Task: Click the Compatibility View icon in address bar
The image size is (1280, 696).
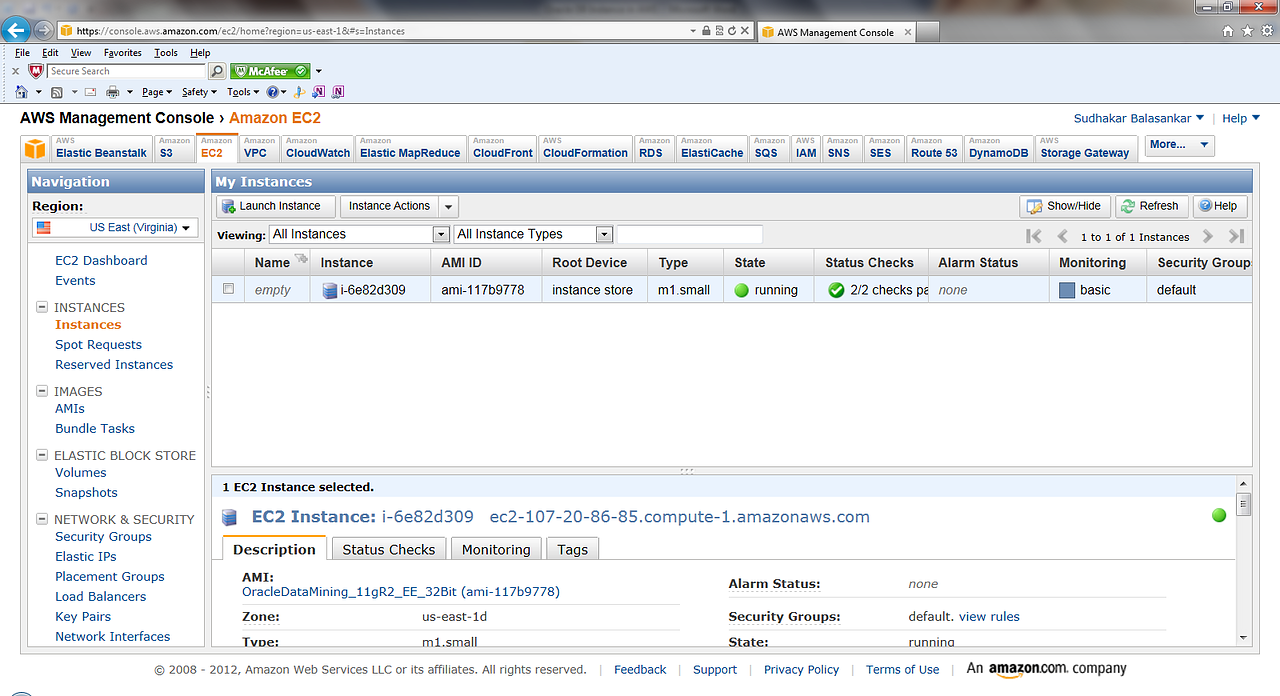Action: pyautogui.click(x=720, y=31)
